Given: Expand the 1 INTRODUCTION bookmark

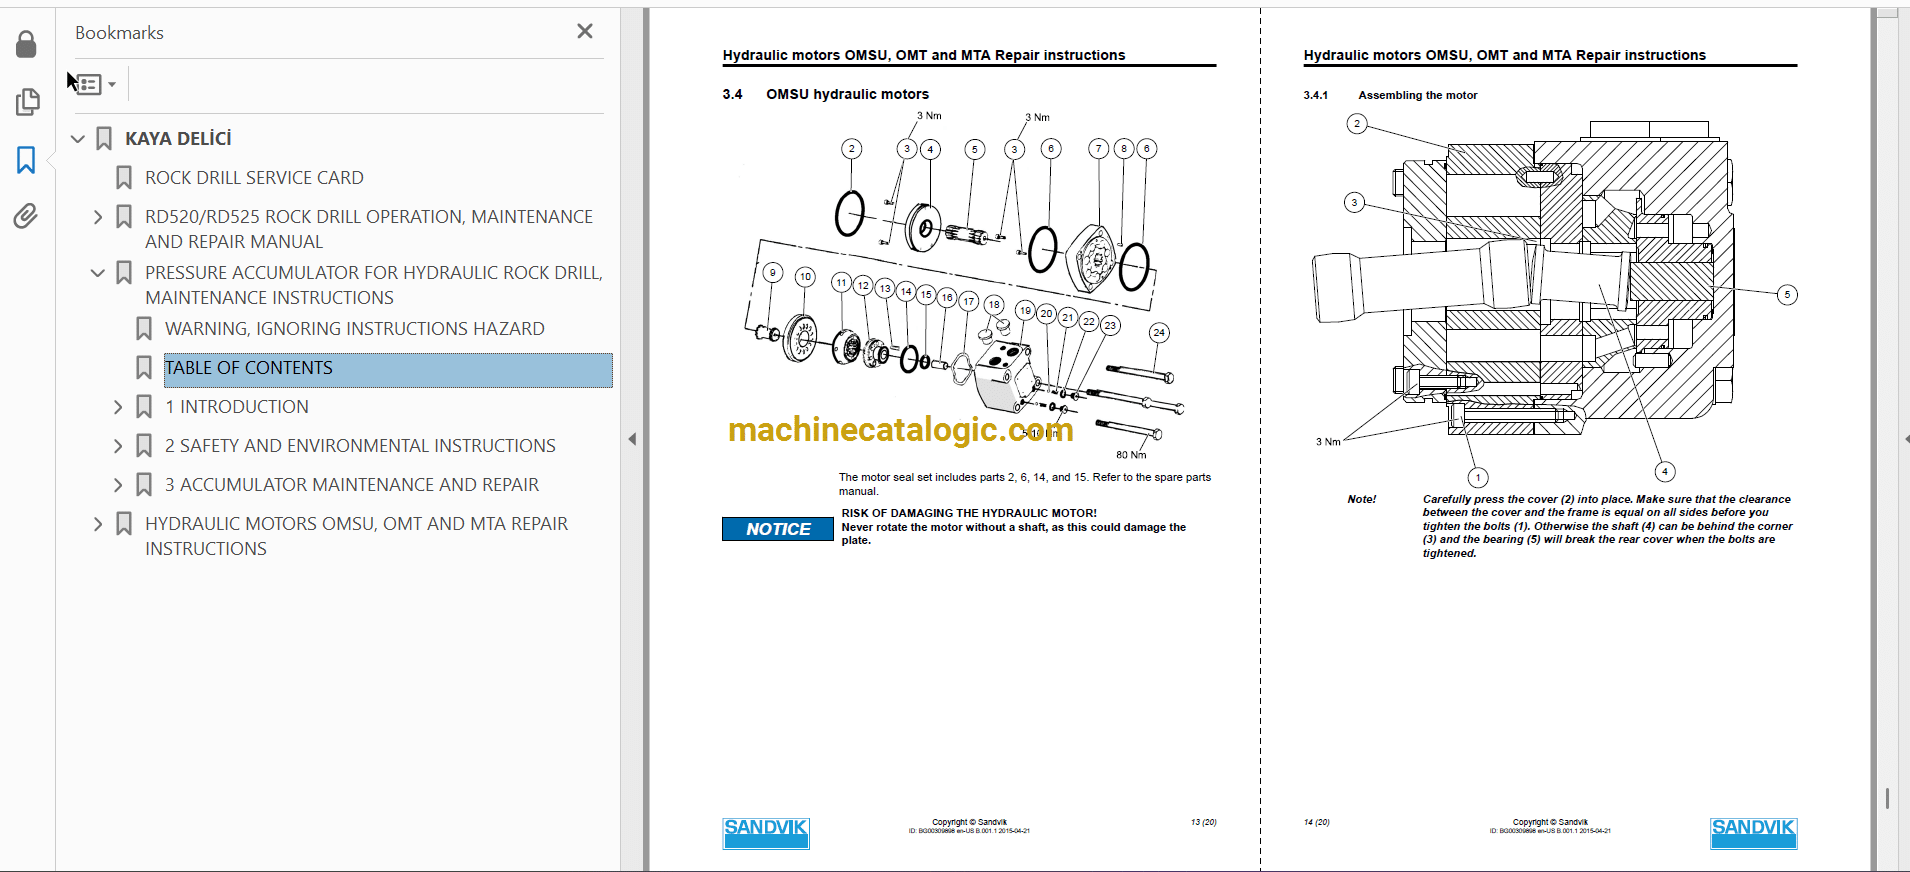Looking at the screenshot, I should 118,407.
